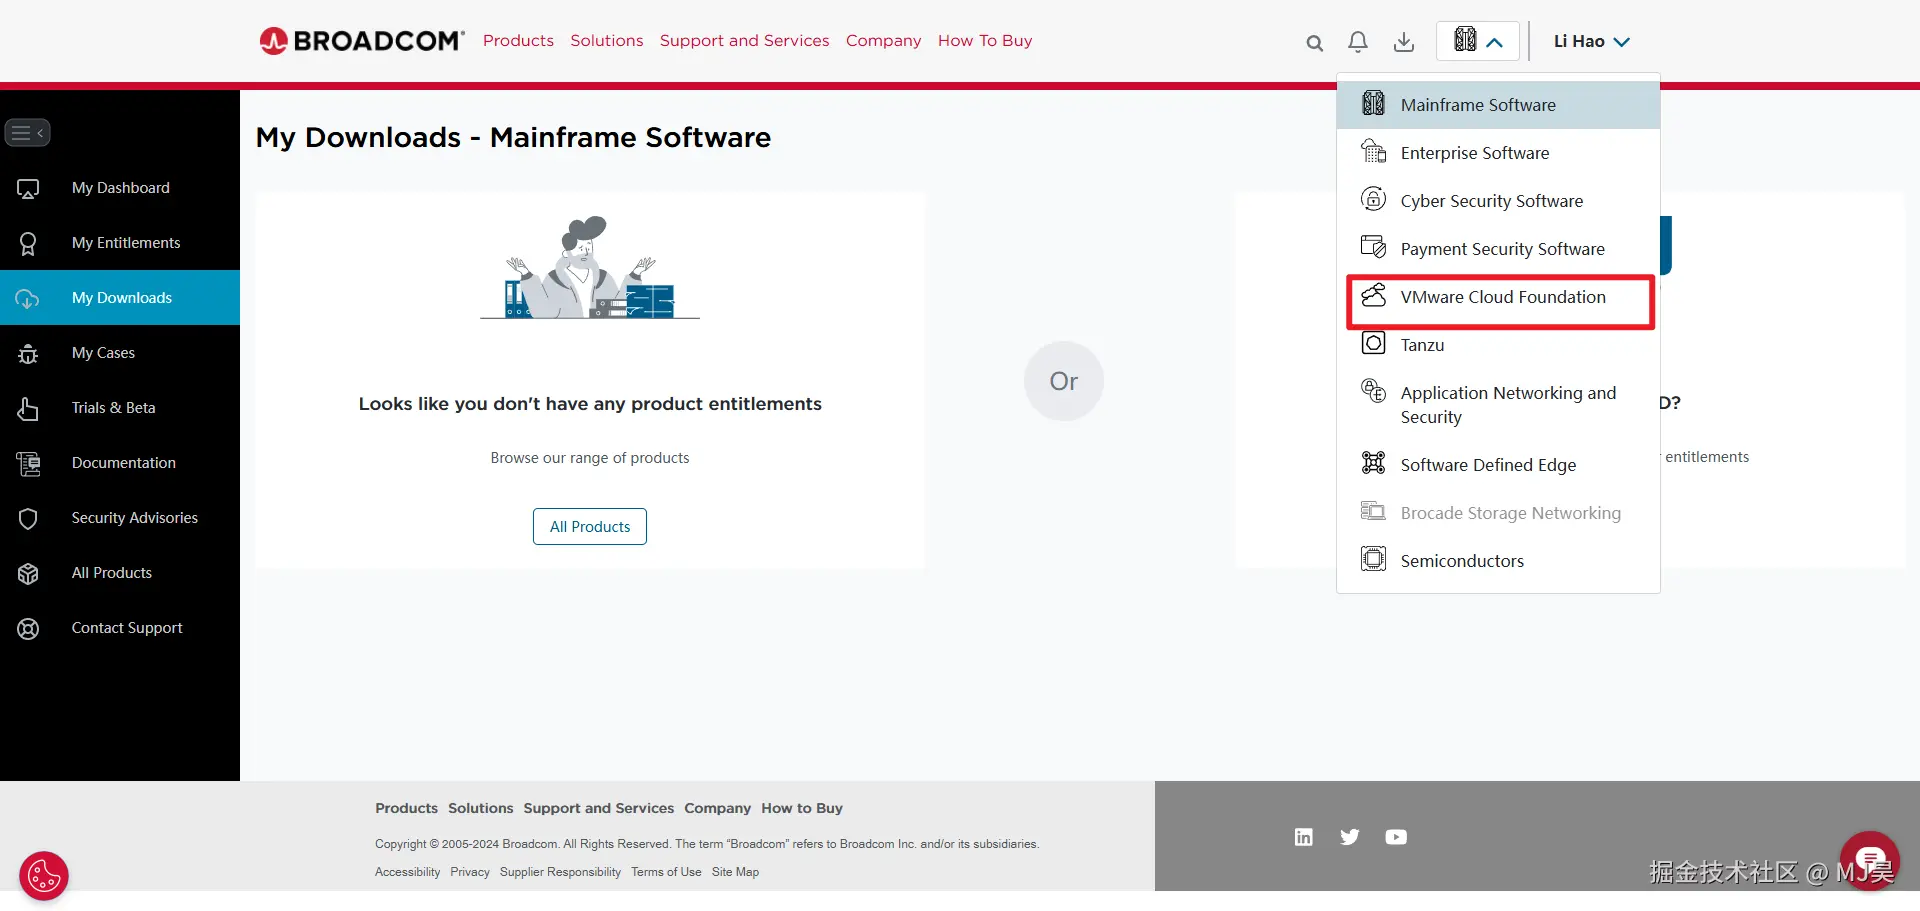Click the Security Advisories shield icon
The height and width of the screenshot is (911, 1920).
[28, 518]
